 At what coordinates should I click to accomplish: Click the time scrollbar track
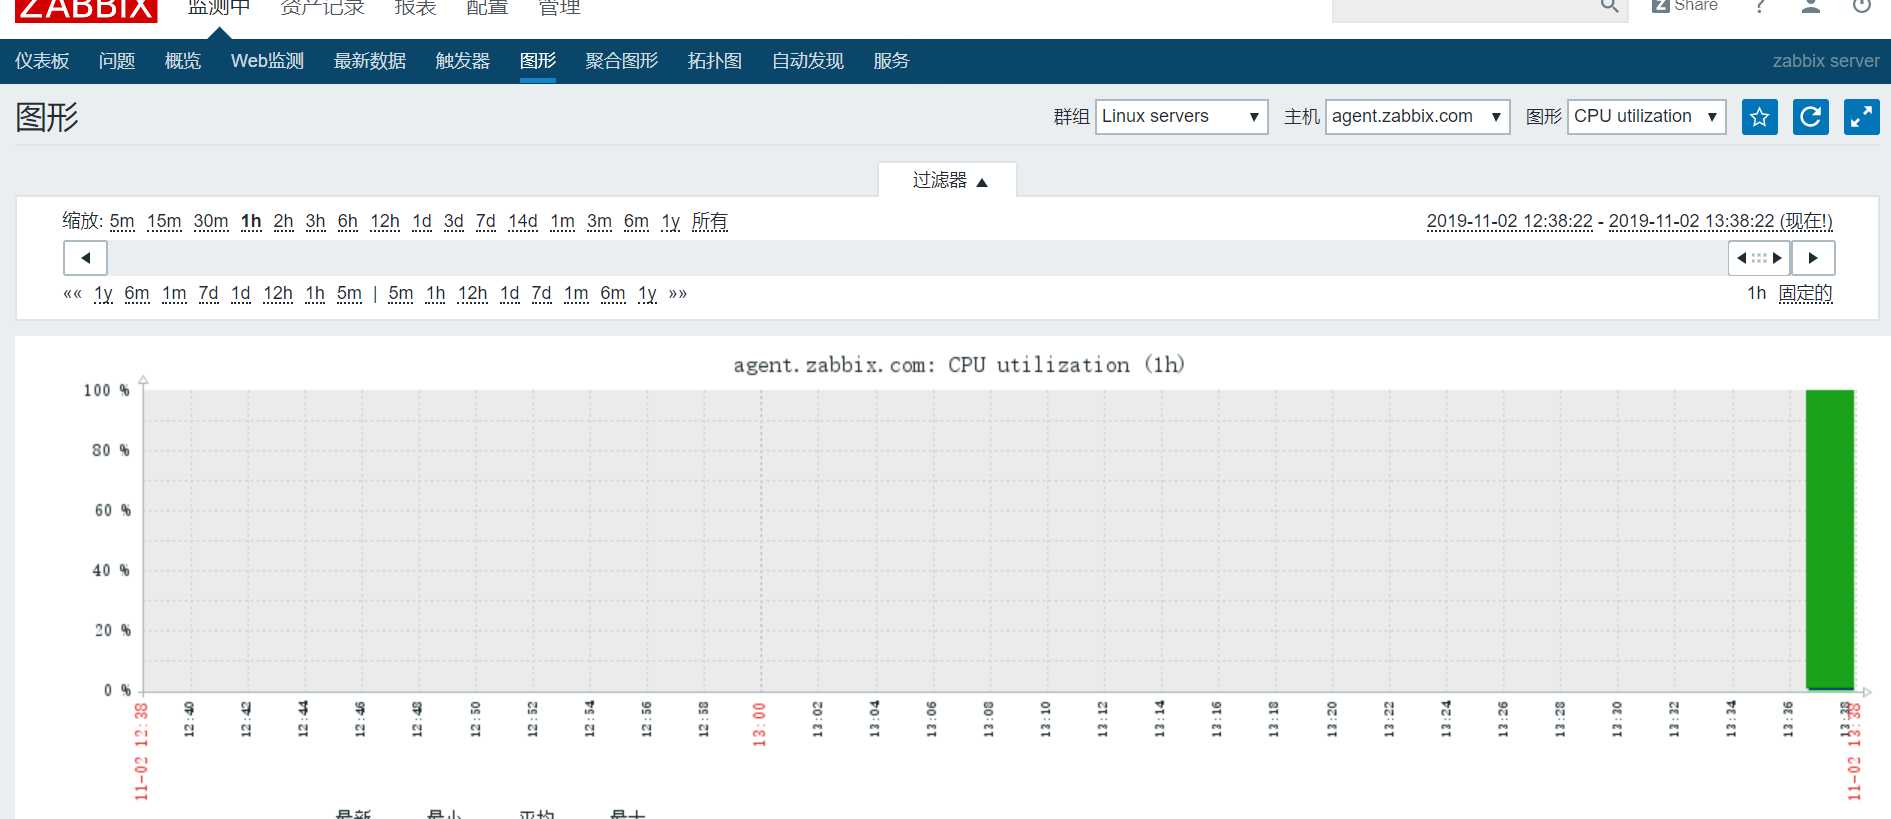coord(917,258)
